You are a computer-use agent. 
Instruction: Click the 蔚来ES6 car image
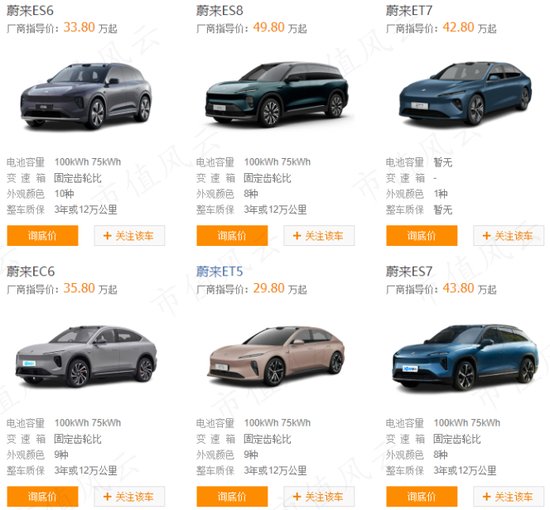point(86,95)
